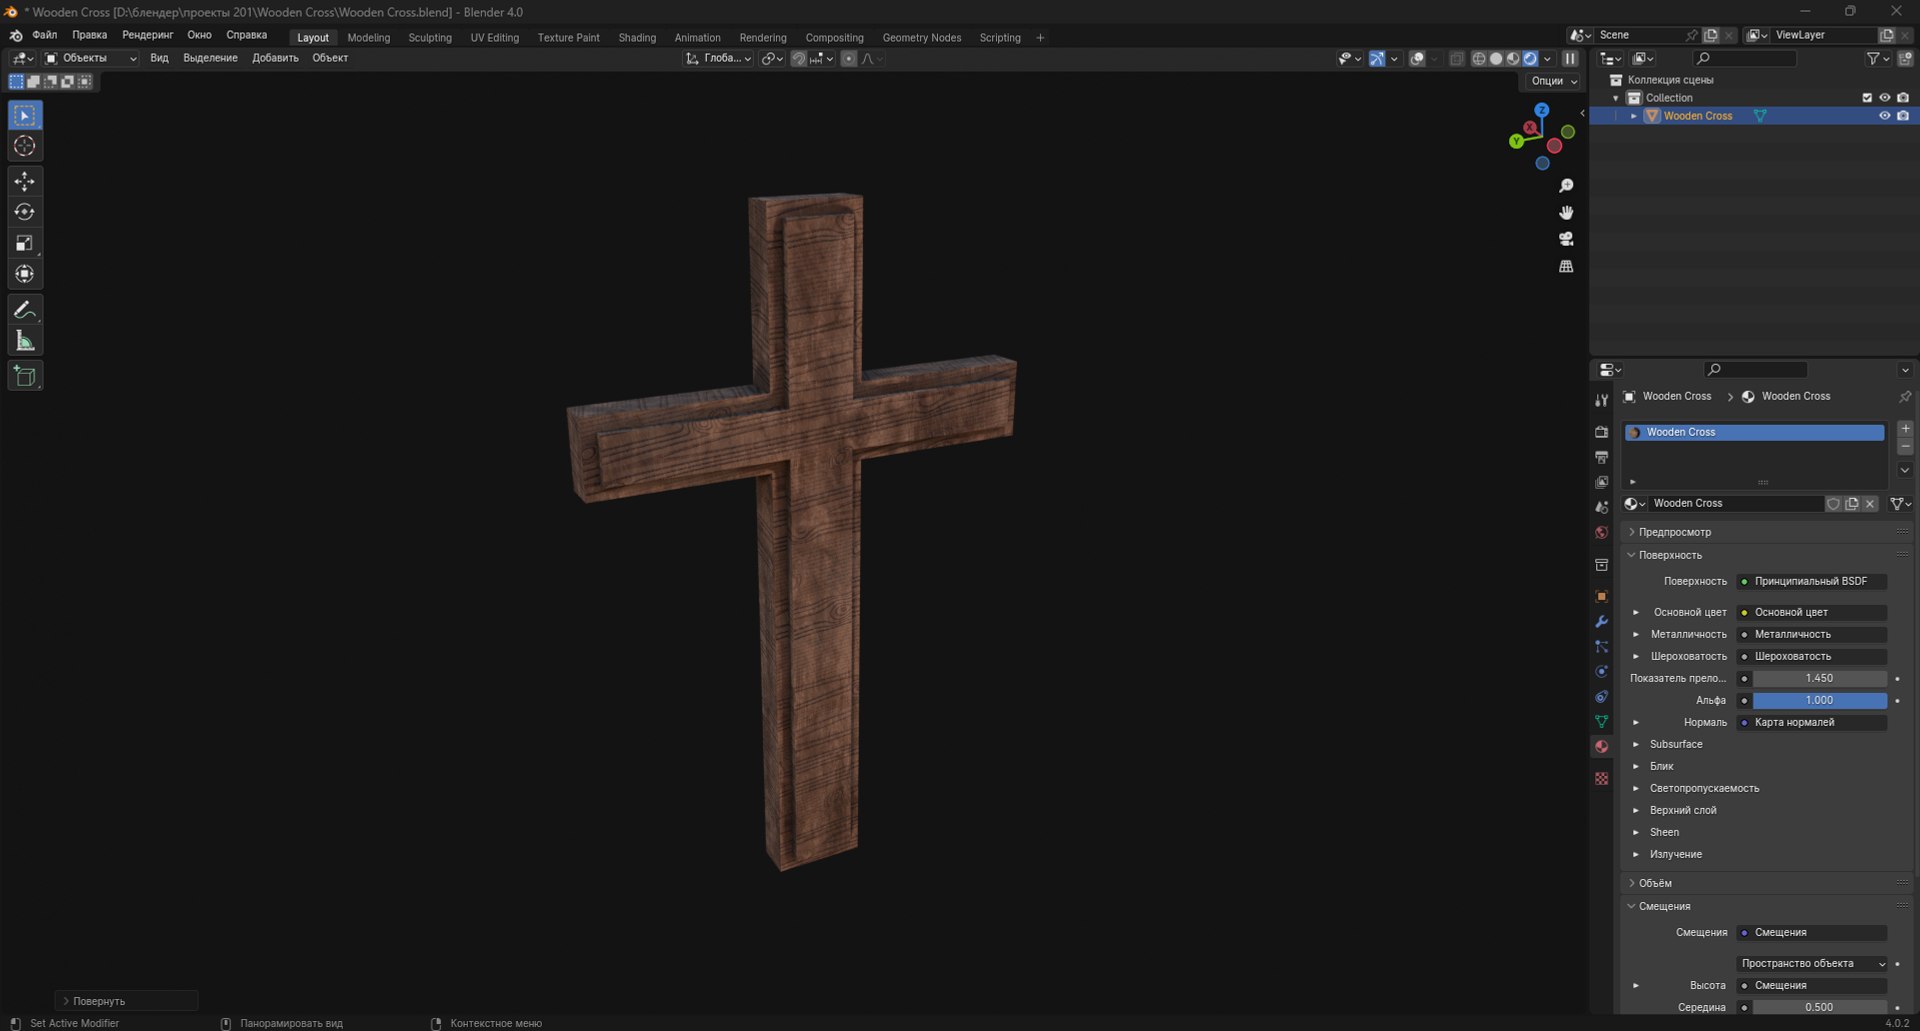
Task: Open the World properties tab
Action: pos(1601,532)
